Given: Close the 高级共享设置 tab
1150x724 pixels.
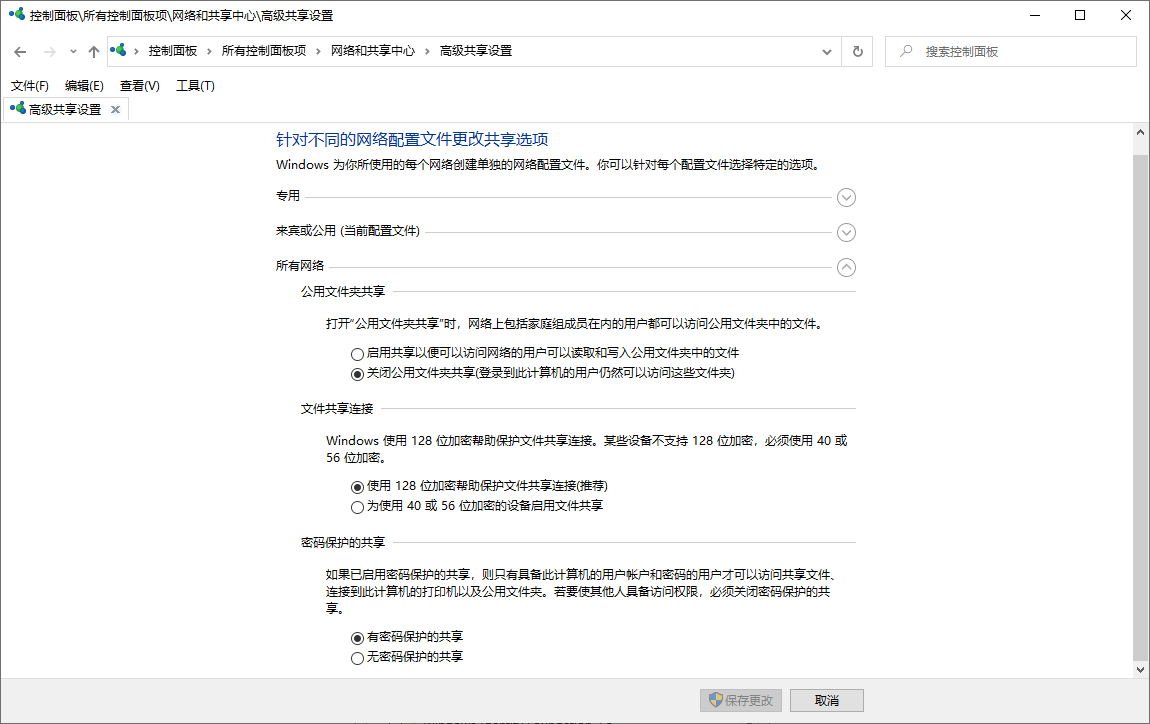Looking at the screenshot, I should point(115,109).
